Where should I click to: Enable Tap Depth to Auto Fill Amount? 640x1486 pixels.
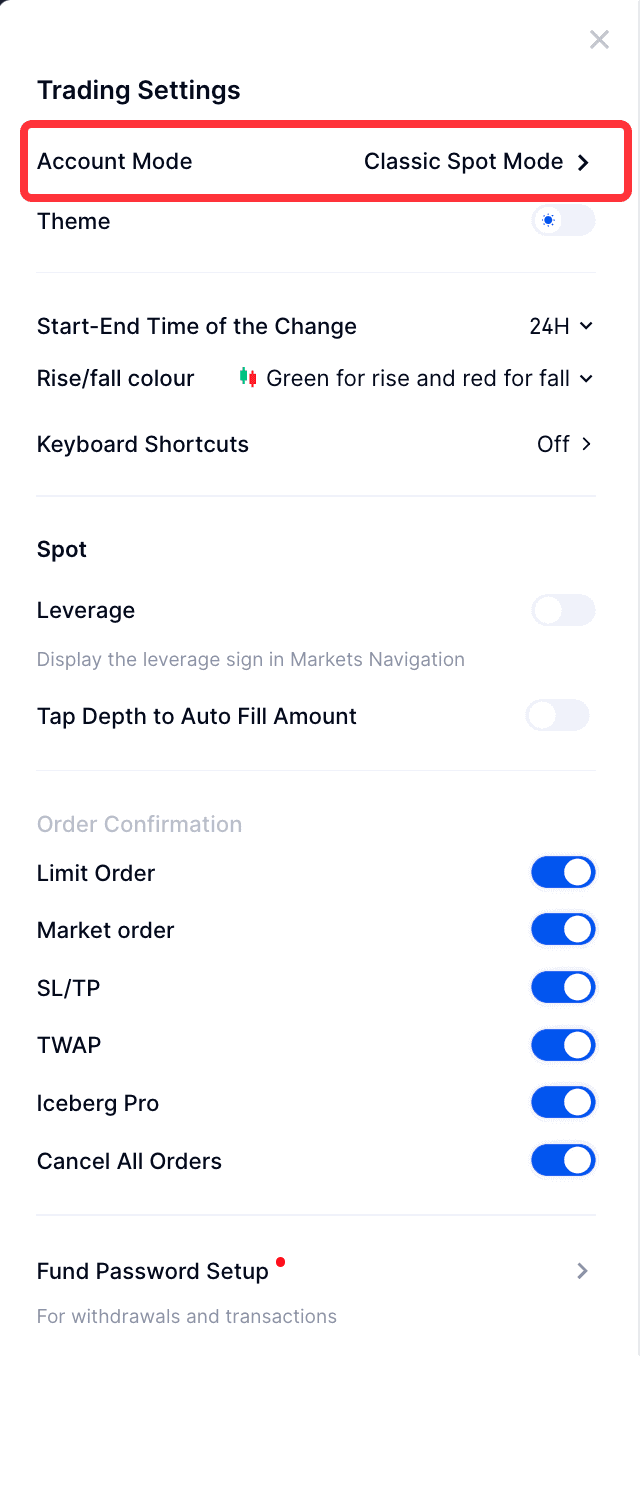click(x=558, y=715)
